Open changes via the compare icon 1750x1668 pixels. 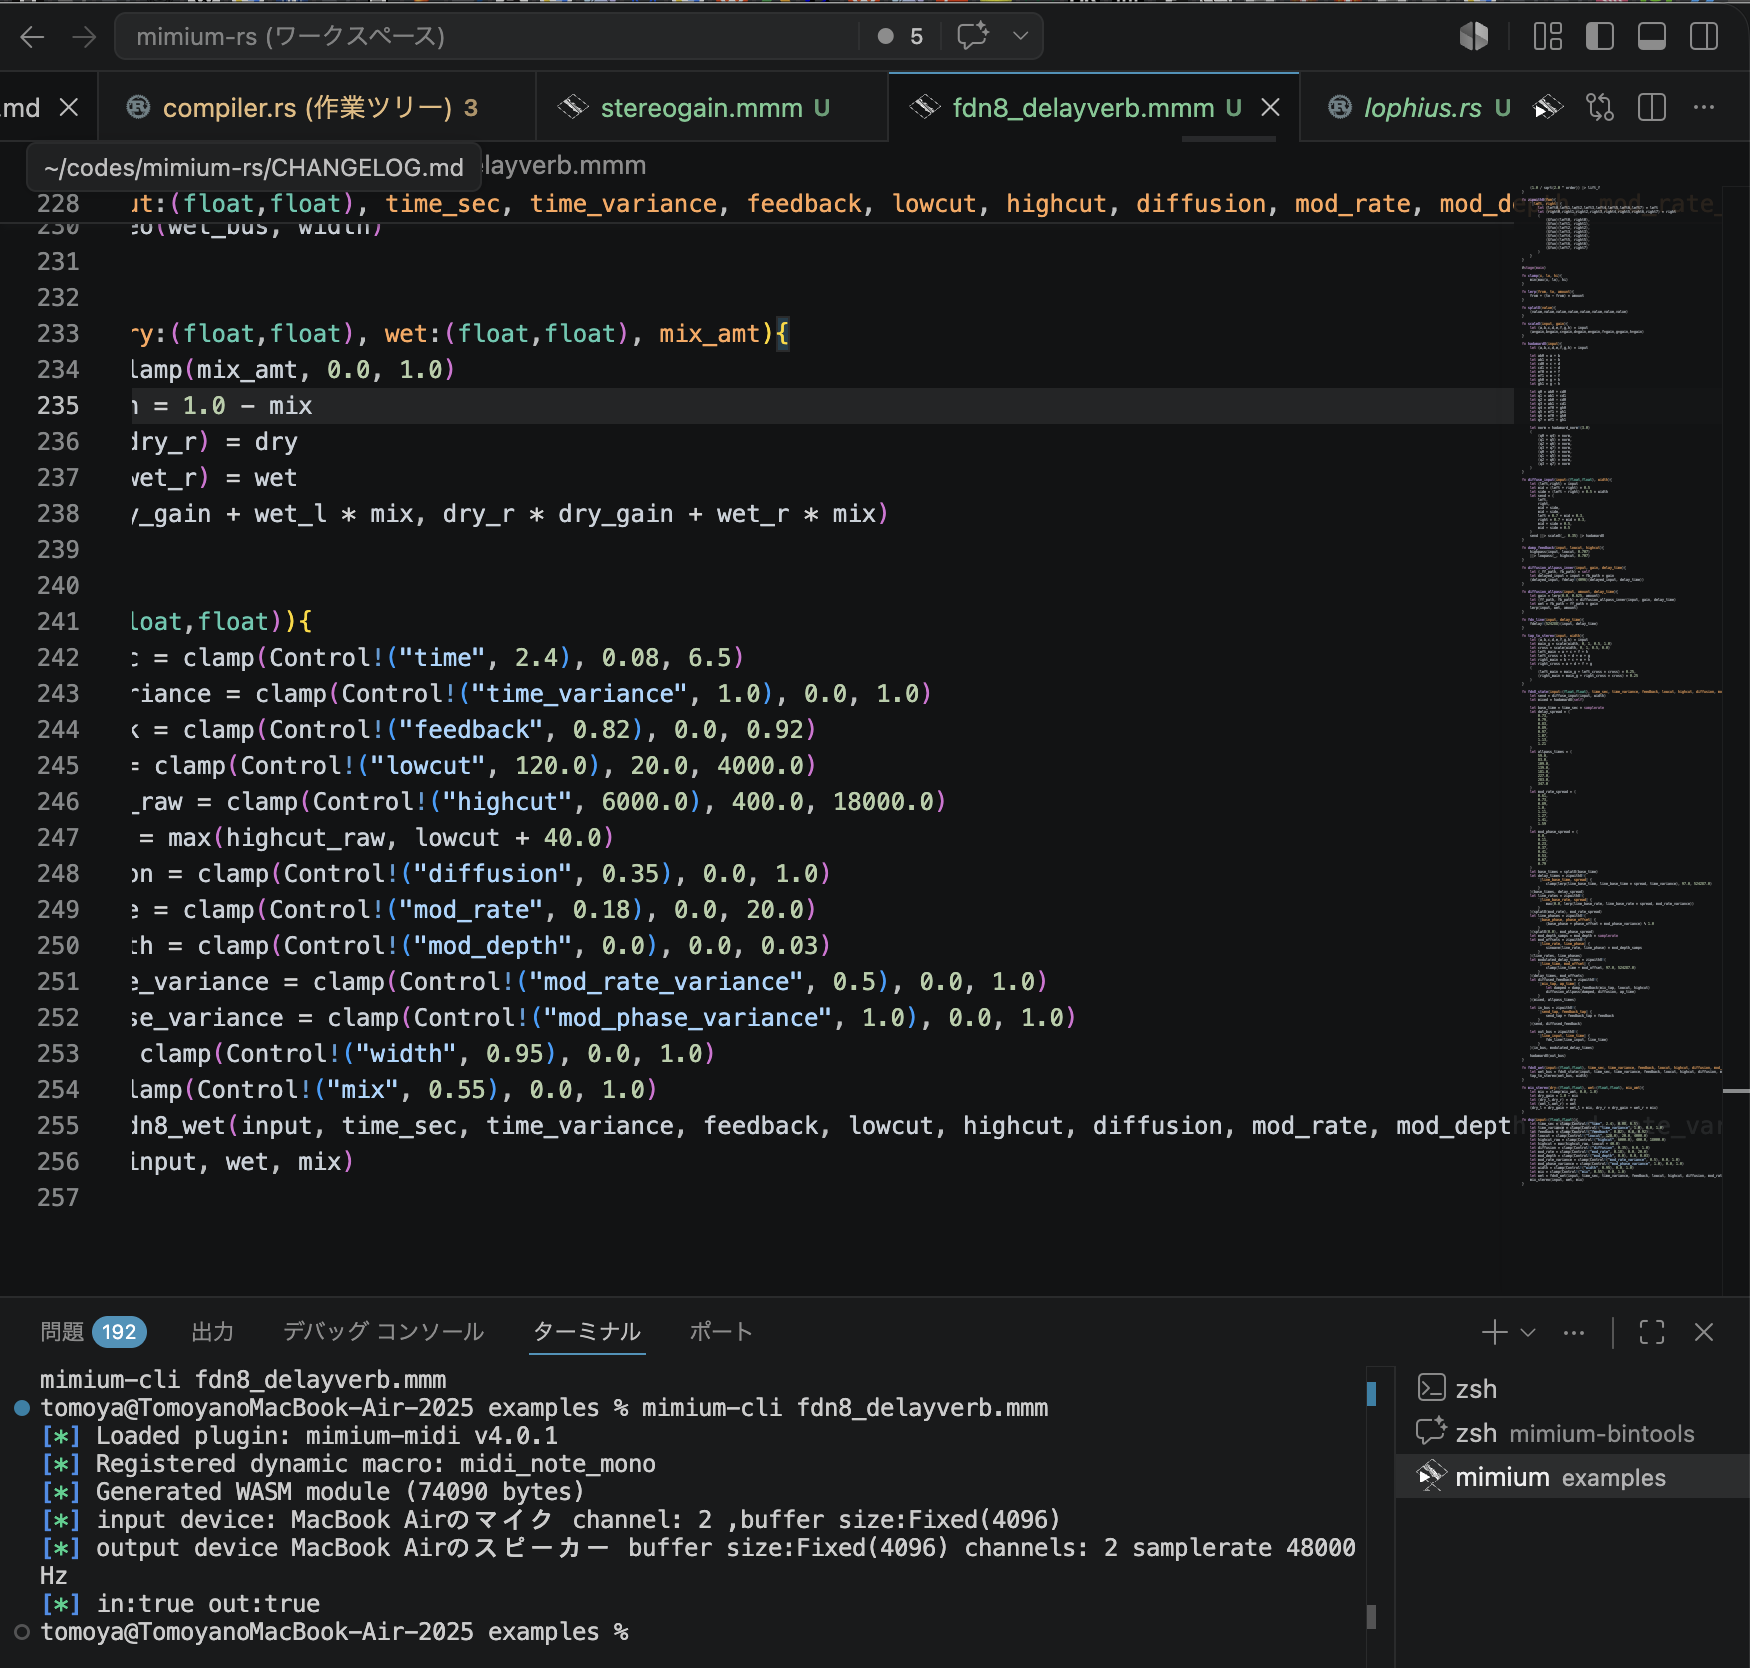pyautogui.click(x=1600, y=107)
